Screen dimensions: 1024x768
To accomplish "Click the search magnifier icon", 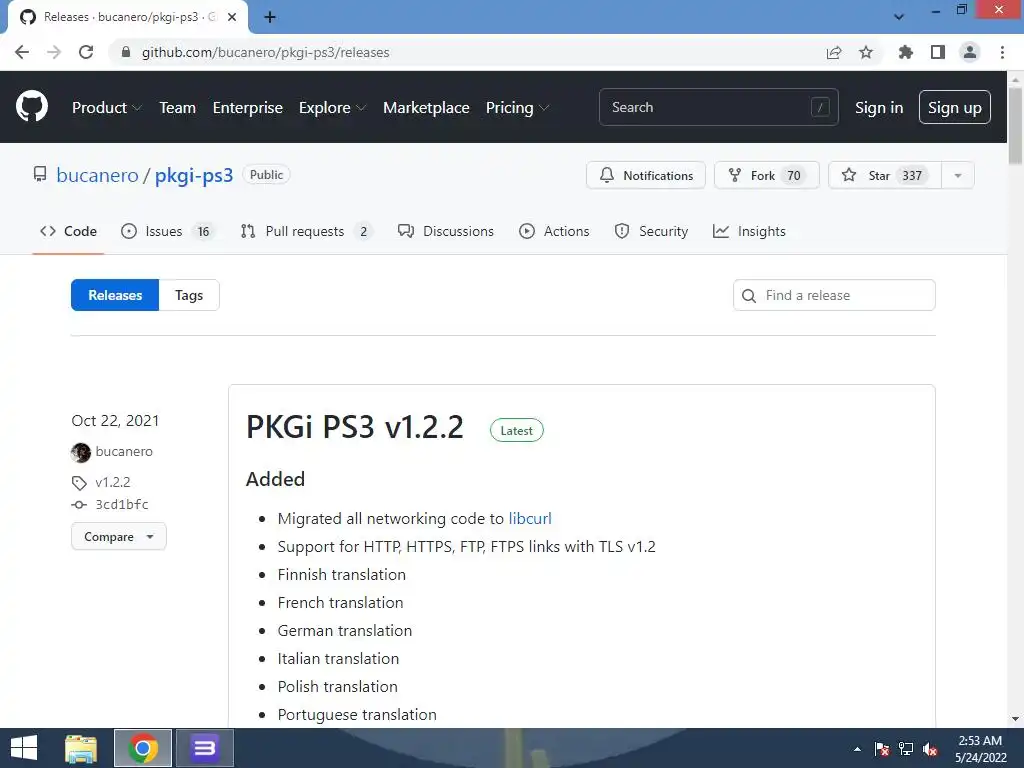I will [x=749, y=295].
